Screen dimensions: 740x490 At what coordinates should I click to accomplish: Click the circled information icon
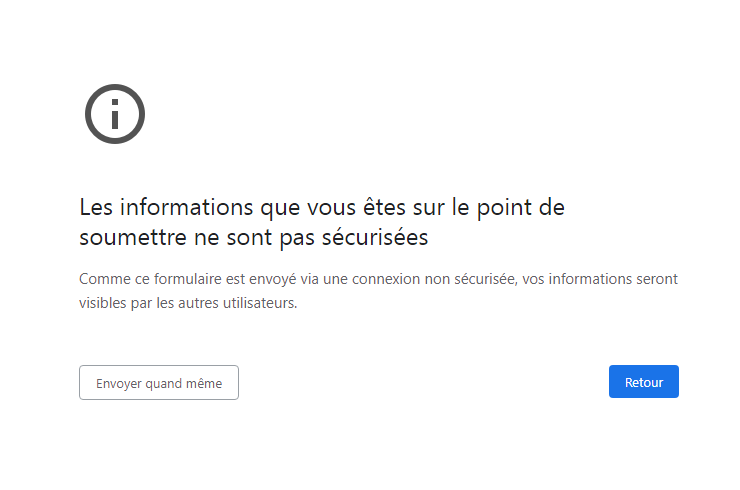[x=115, y=113]
